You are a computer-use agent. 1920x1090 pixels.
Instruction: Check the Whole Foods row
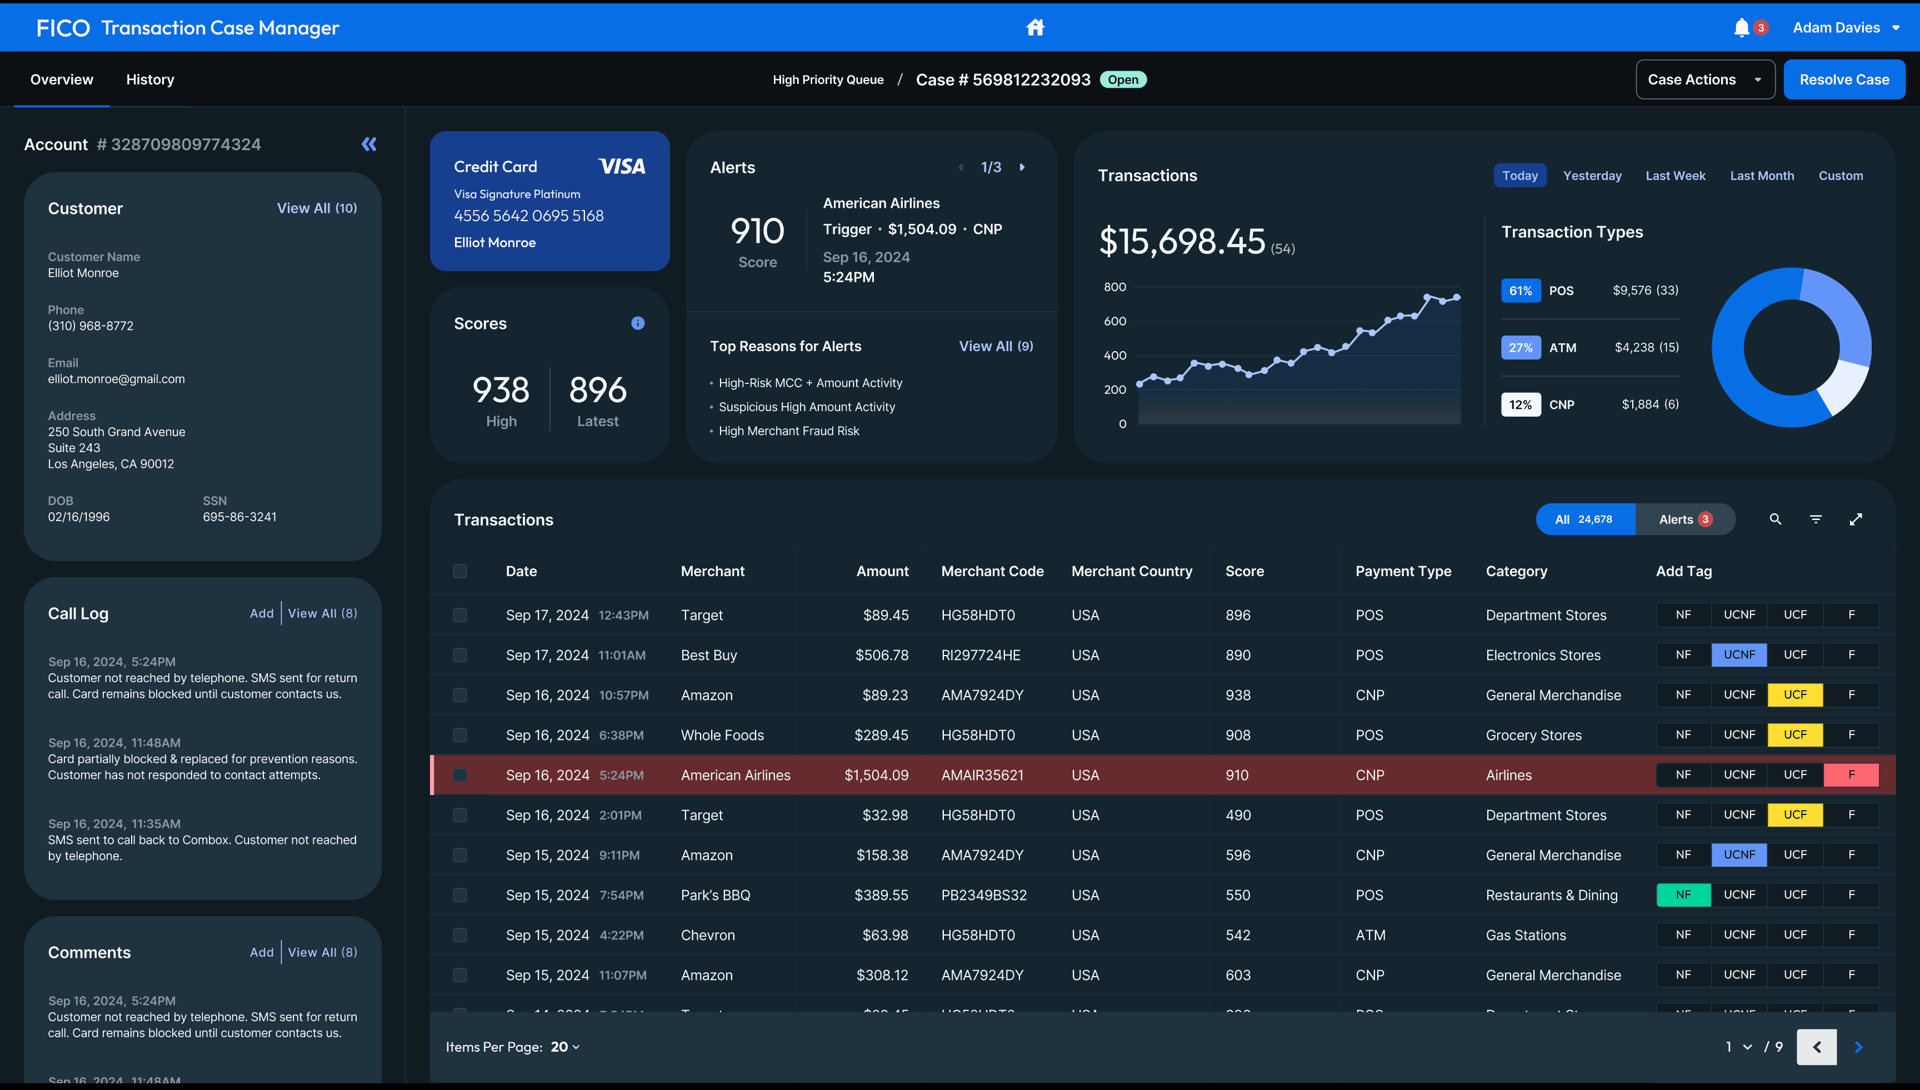460,735
